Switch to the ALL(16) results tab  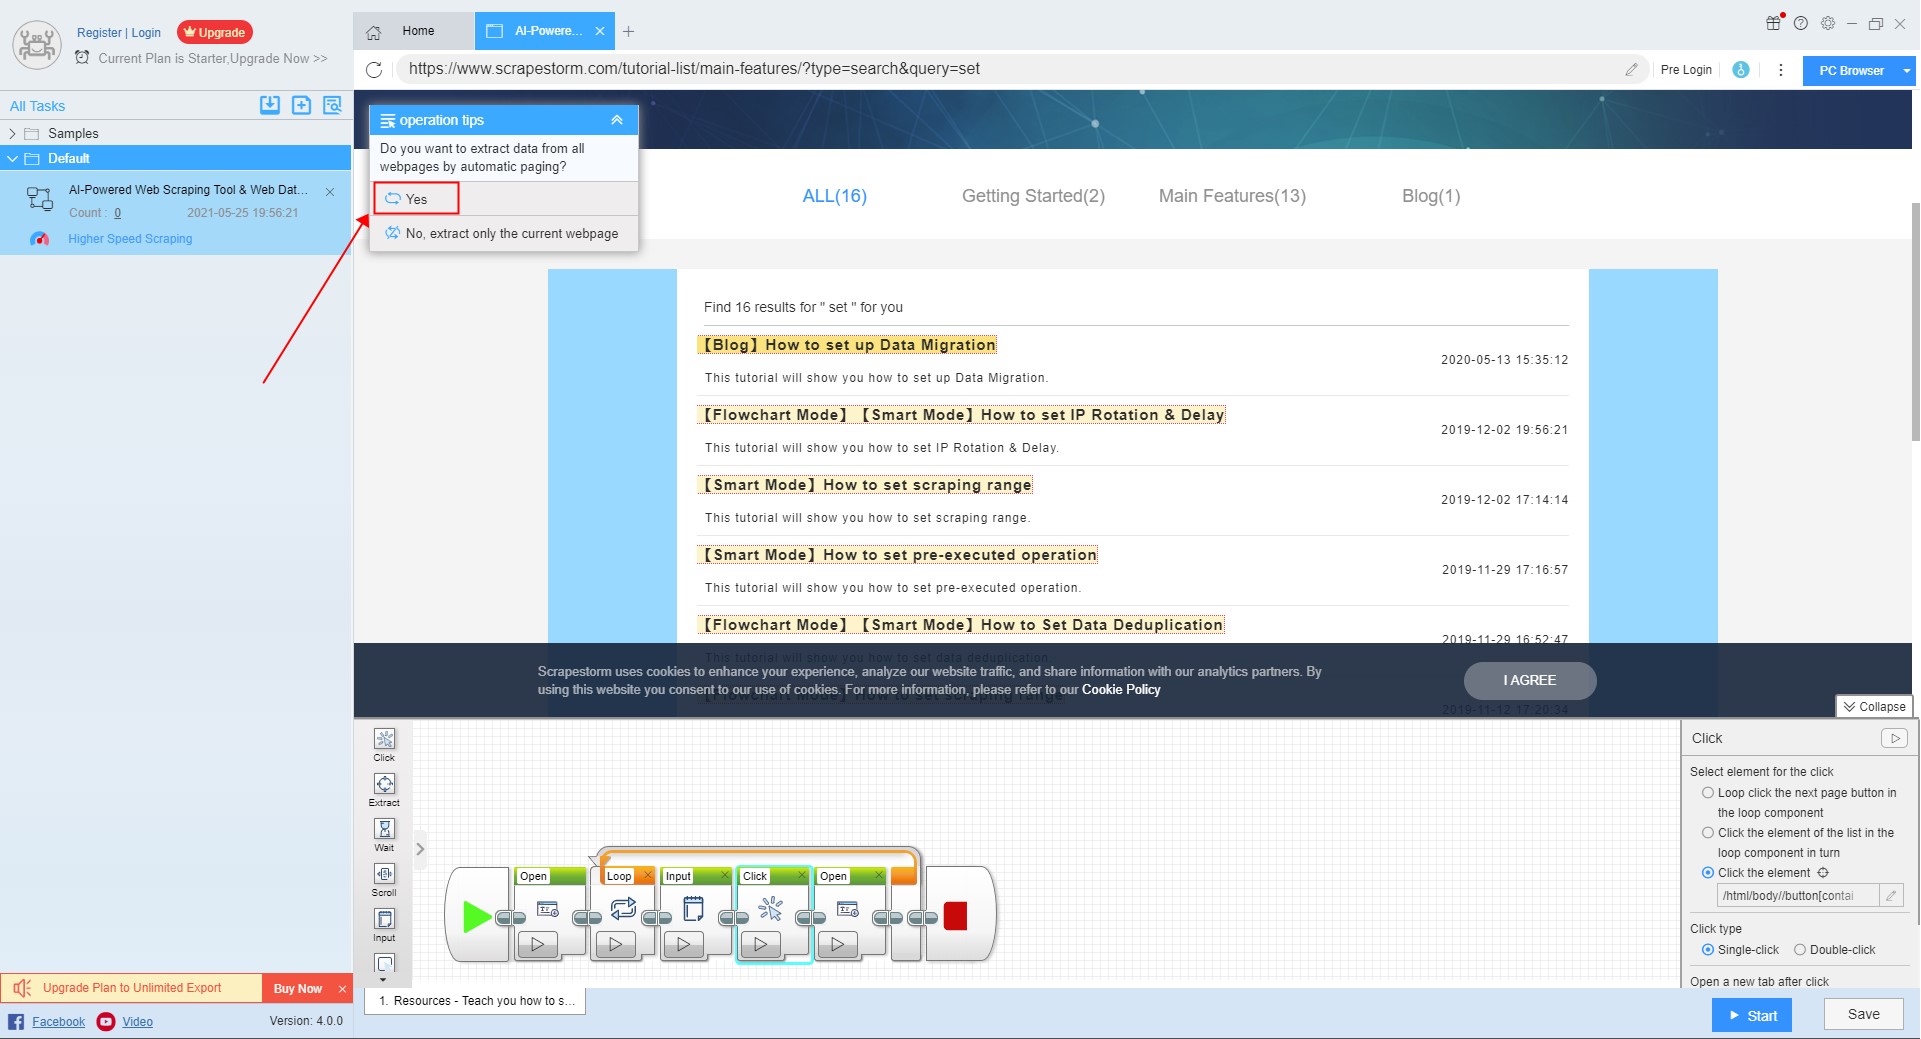[x=834, y=196]
